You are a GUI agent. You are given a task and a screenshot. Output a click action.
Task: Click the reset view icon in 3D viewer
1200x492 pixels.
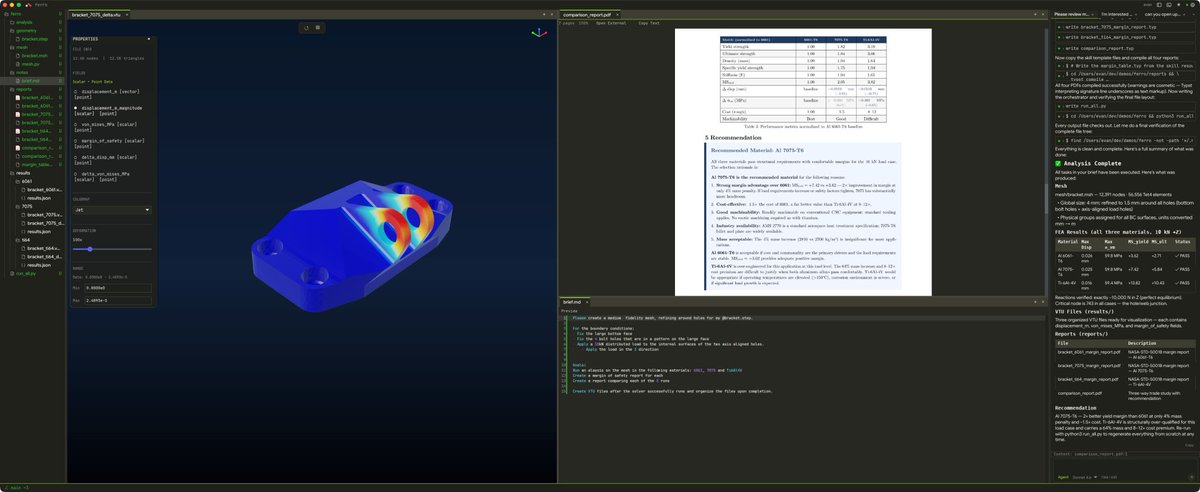pos(305,27)
